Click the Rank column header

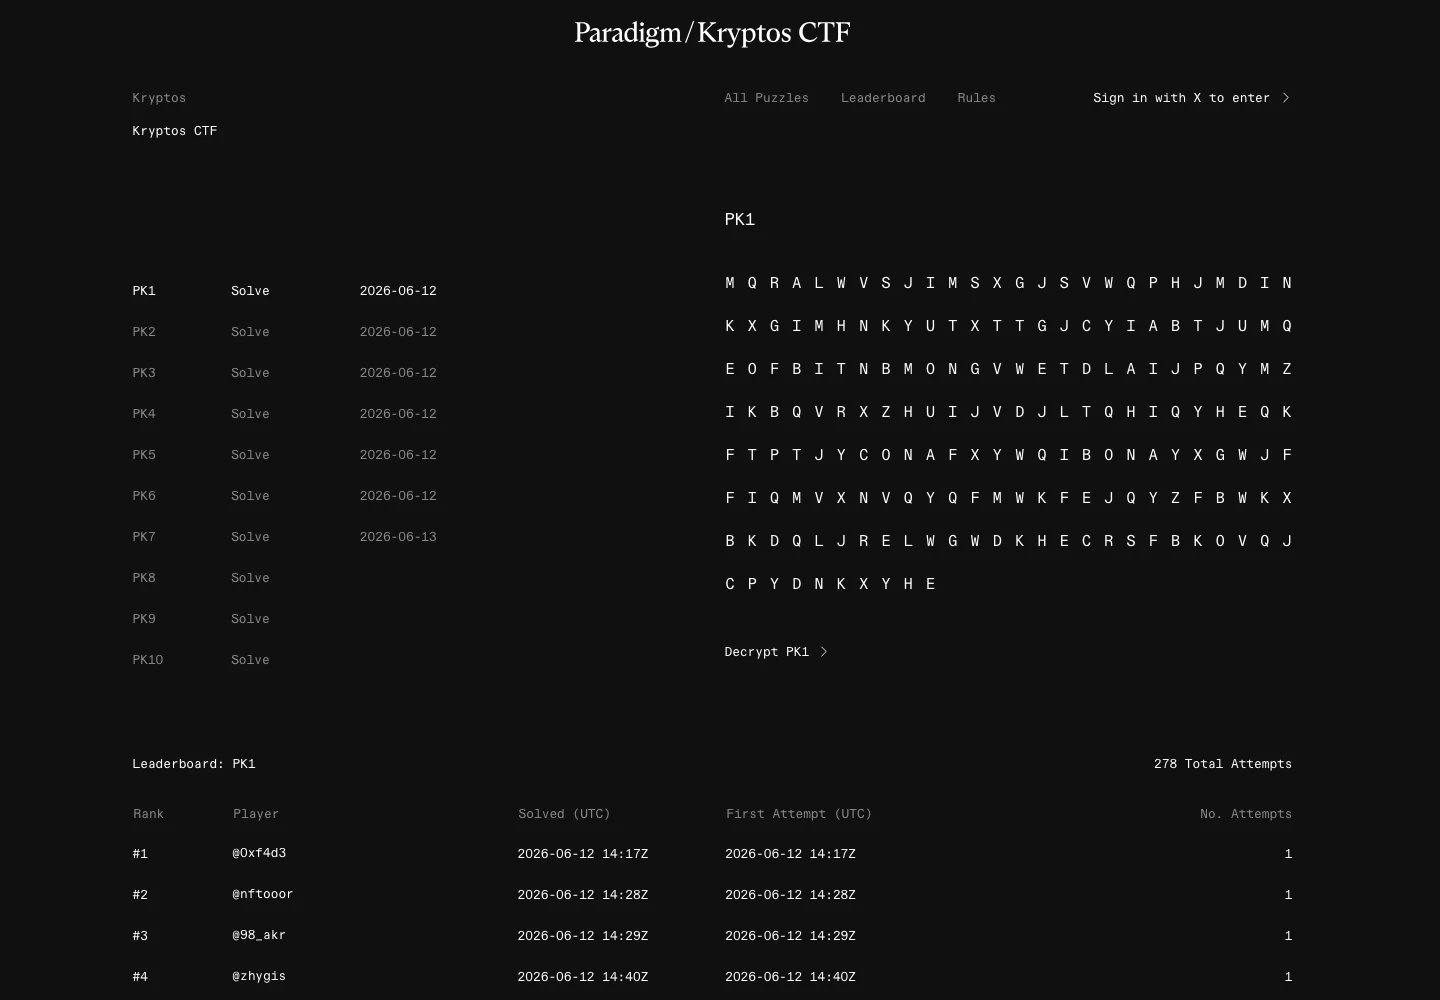[148, 814]
